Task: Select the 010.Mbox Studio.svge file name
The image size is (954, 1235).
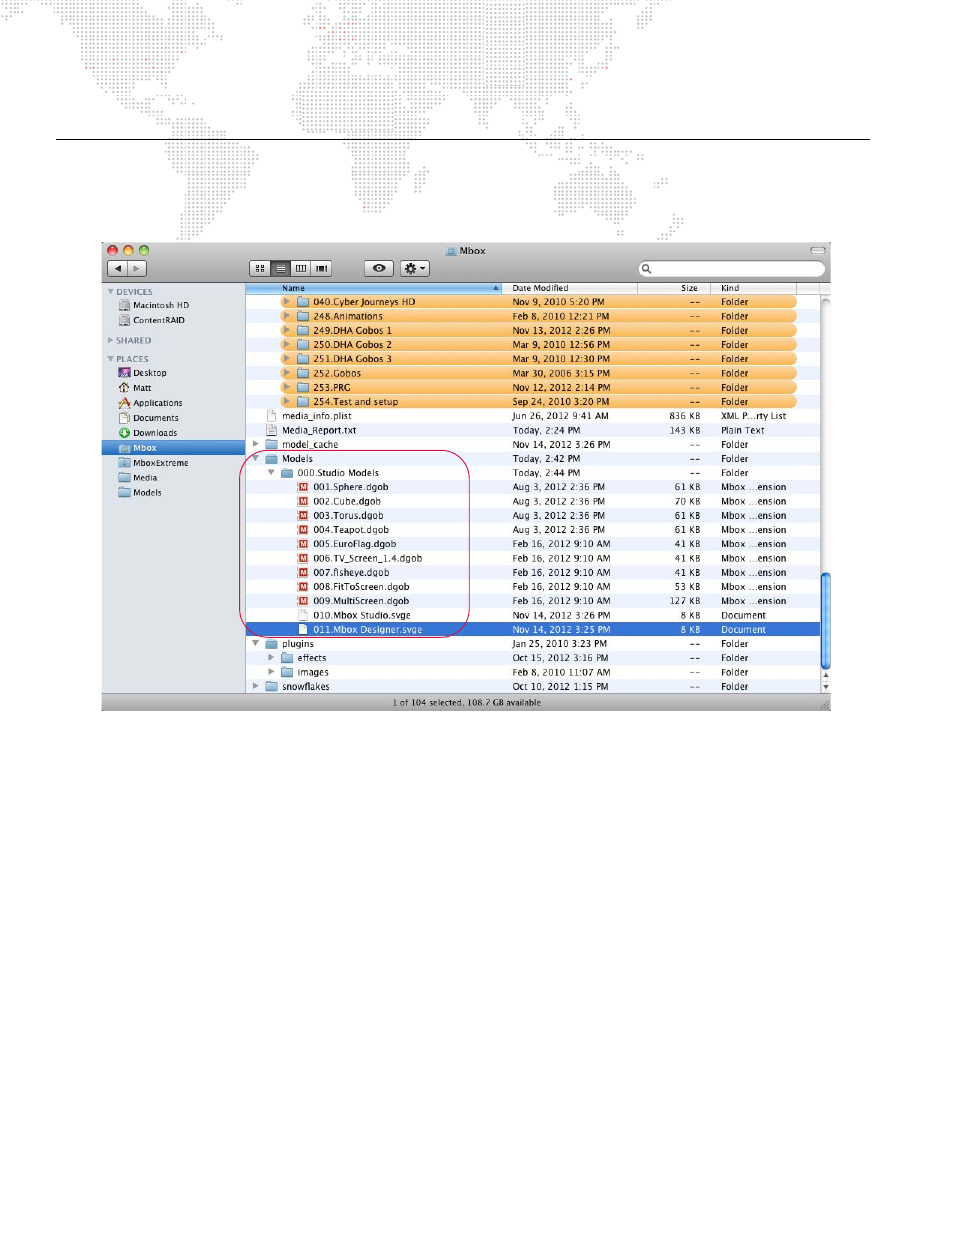Action: (362, 616)
